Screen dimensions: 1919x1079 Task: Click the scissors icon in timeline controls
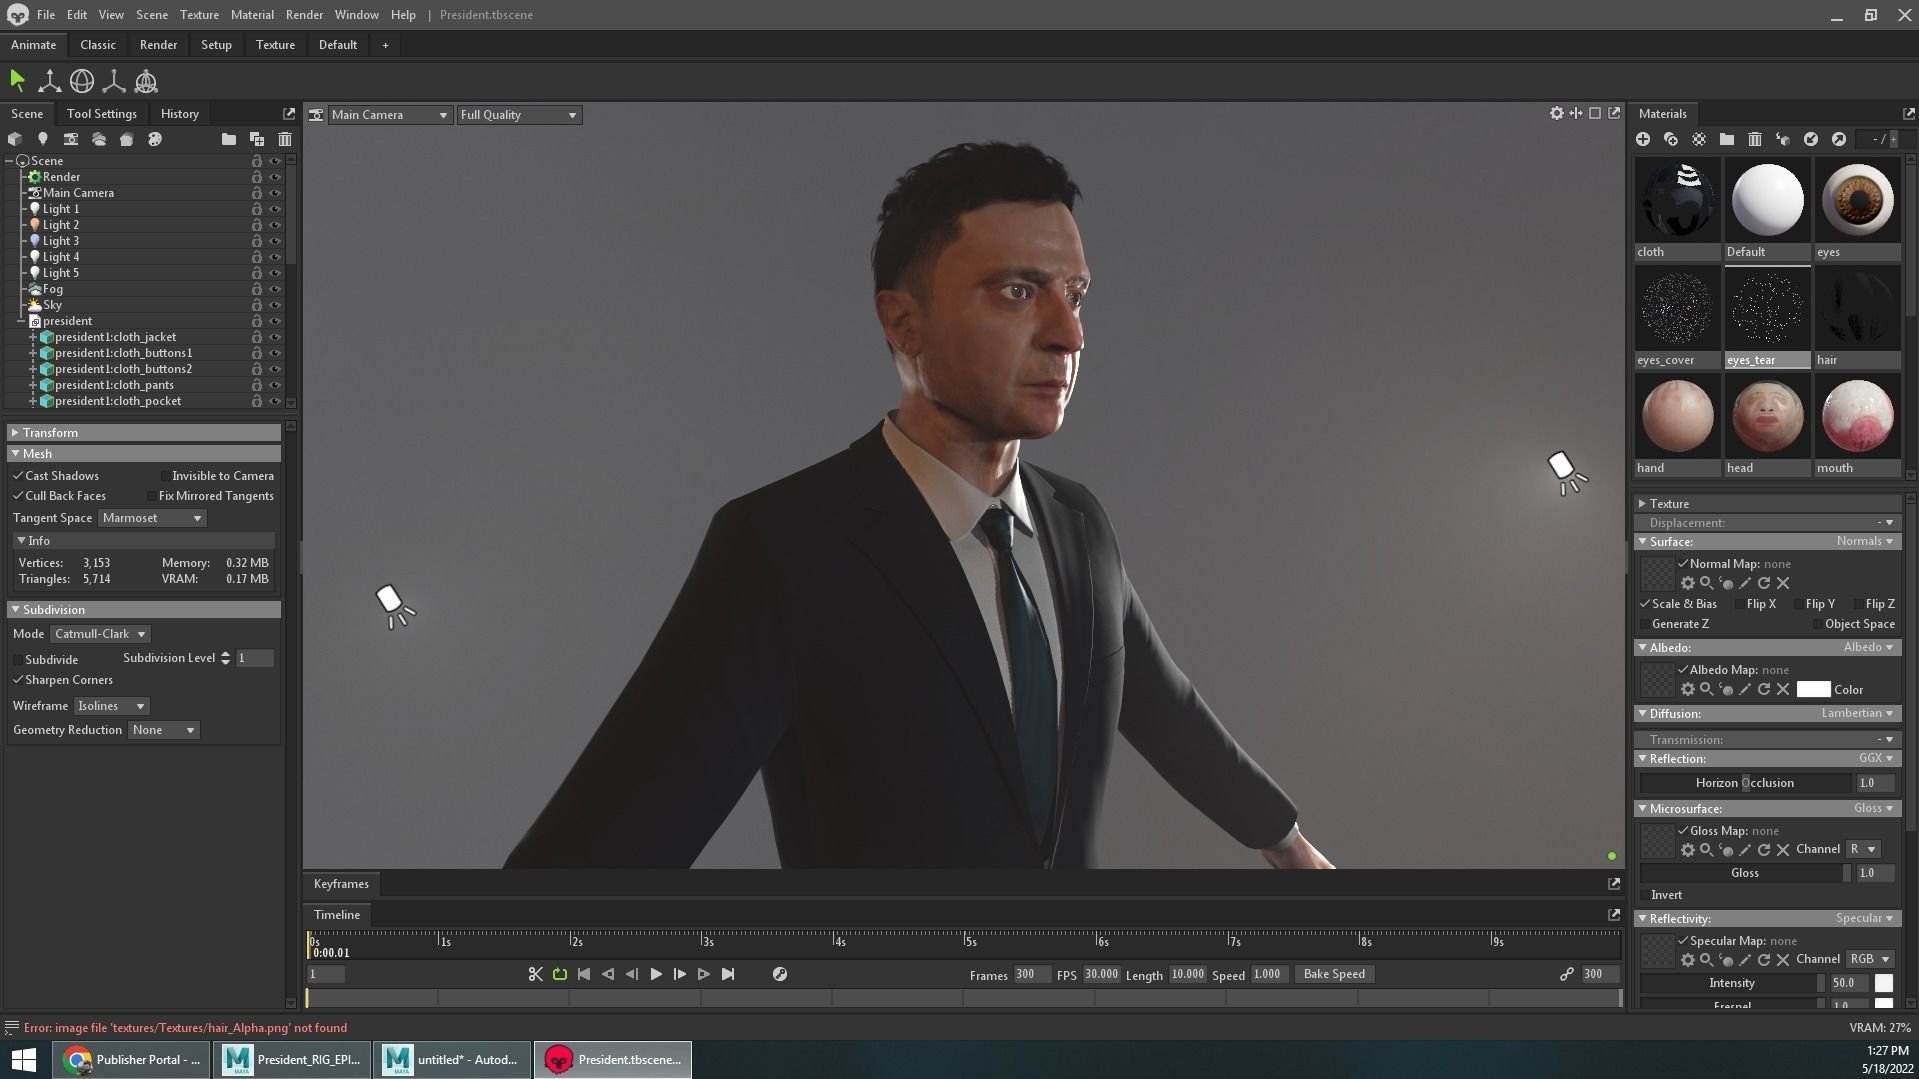click(536, 974)
